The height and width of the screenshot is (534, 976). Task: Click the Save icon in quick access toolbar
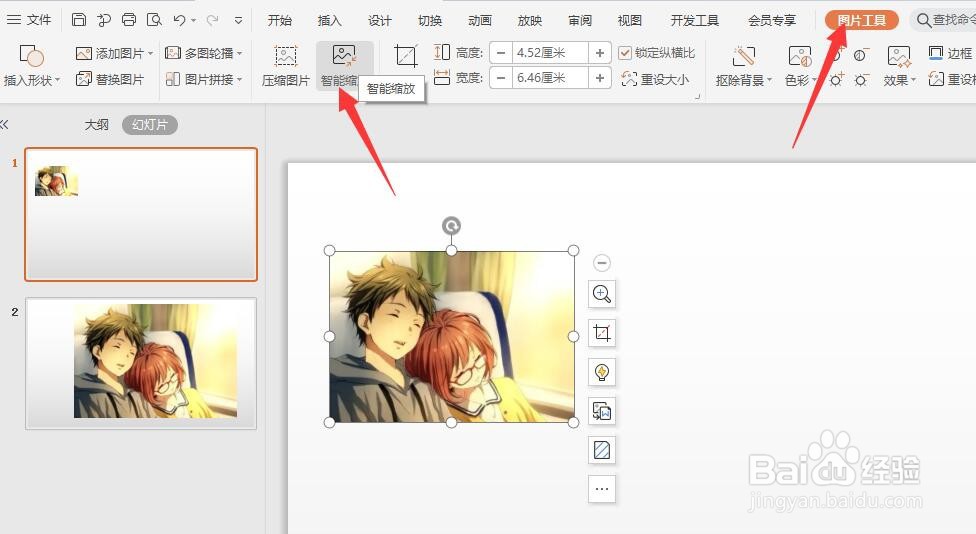pyautogui.click(x=79, y=19)
